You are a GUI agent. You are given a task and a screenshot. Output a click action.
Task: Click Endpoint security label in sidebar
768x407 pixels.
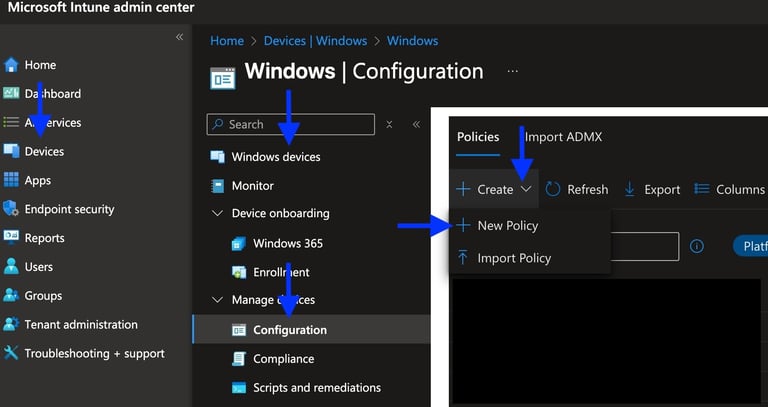pyautogui.click(x=70, y=209)
